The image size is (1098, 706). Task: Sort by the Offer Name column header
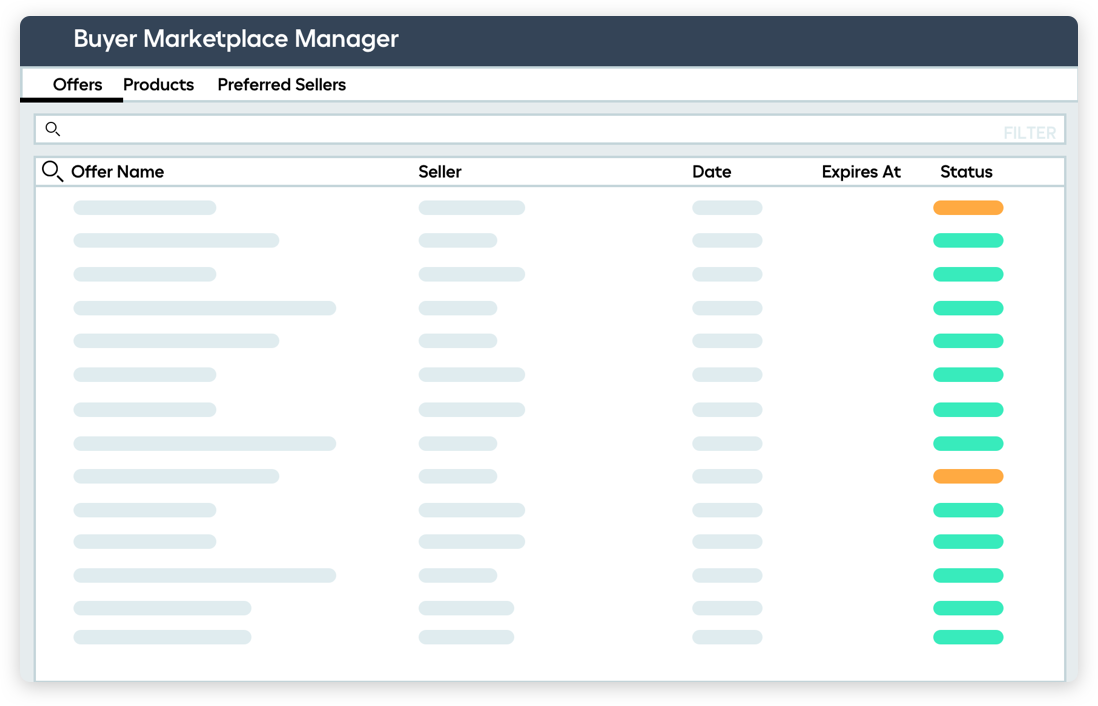point(117,172)
